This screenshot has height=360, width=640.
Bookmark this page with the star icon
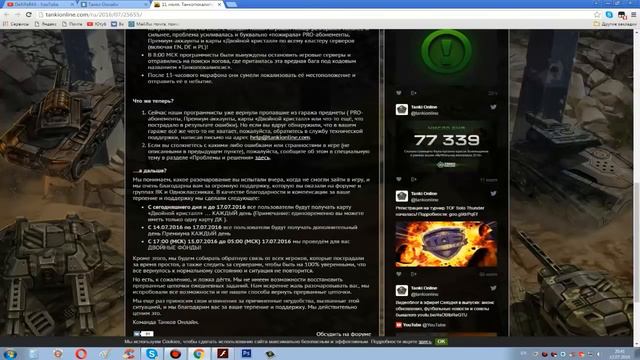click(597, 14)
